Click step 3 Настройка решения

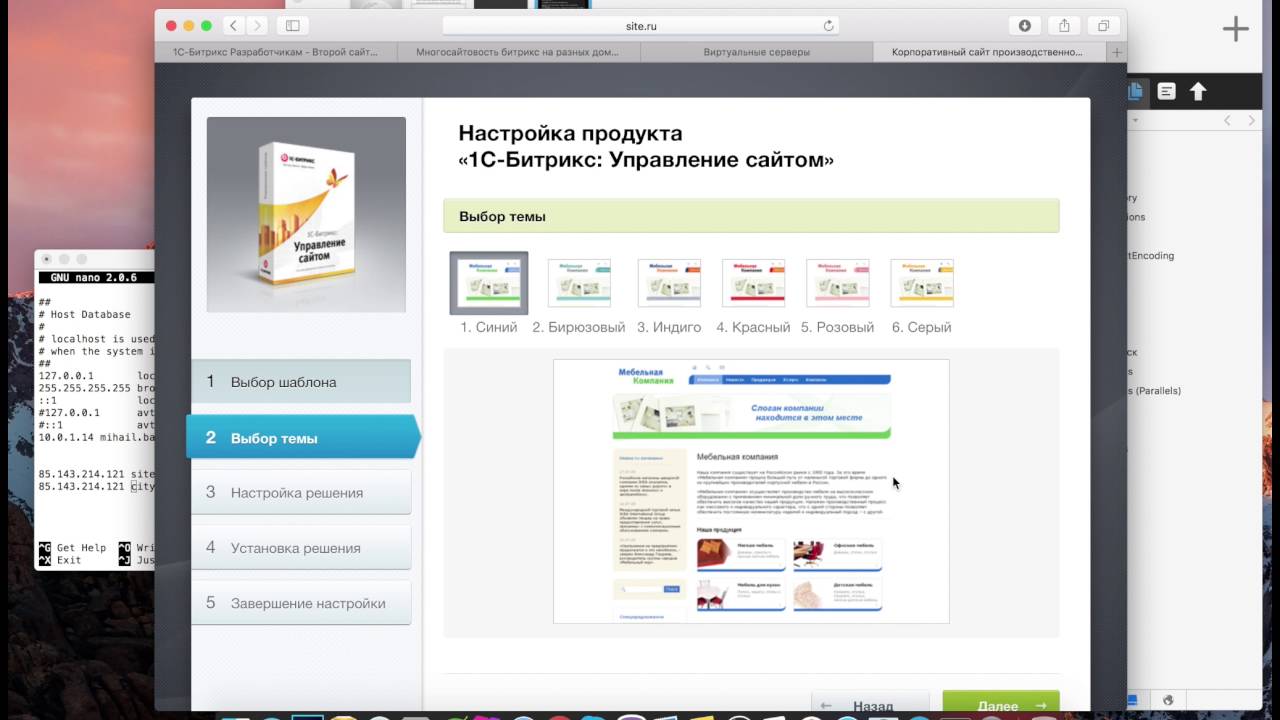301,492
